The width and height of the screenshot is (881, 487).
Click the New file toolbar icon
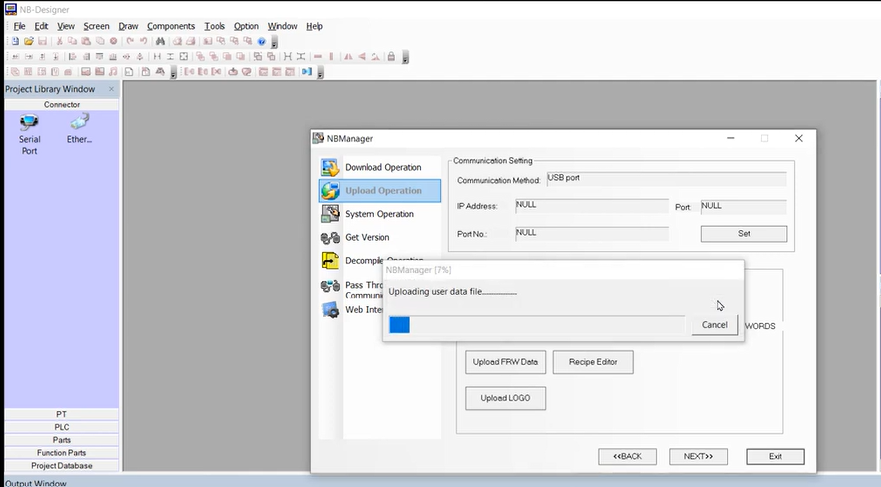coord(15,42)
